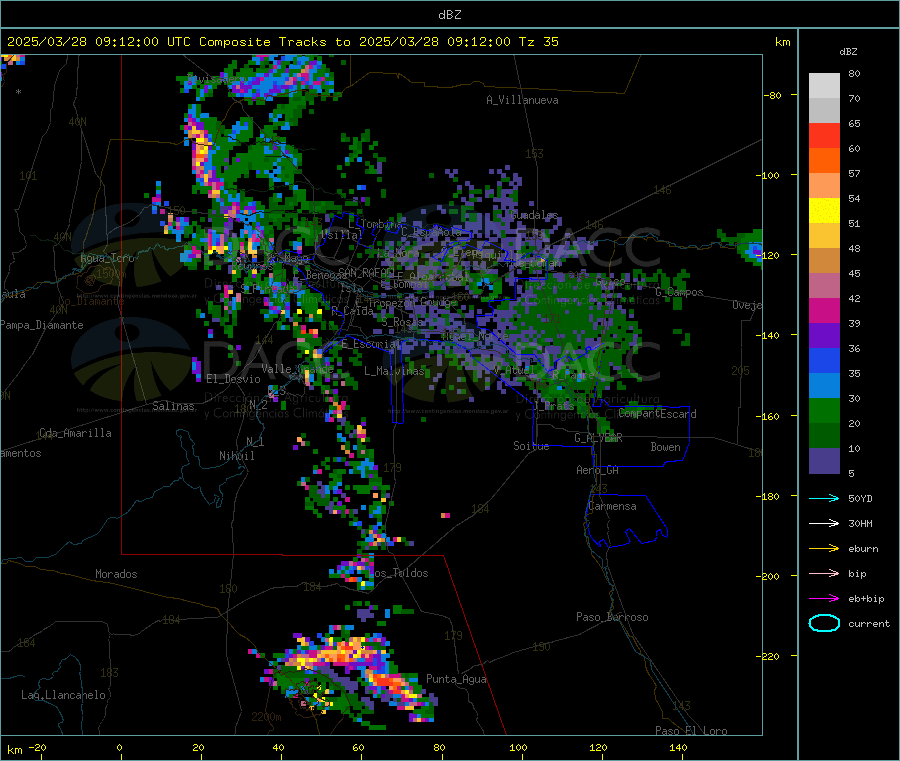This screenshot has width=900, height=761.
Task: Select the dark orange 57-60 dBZ swatch
Action: pos(824,161)
